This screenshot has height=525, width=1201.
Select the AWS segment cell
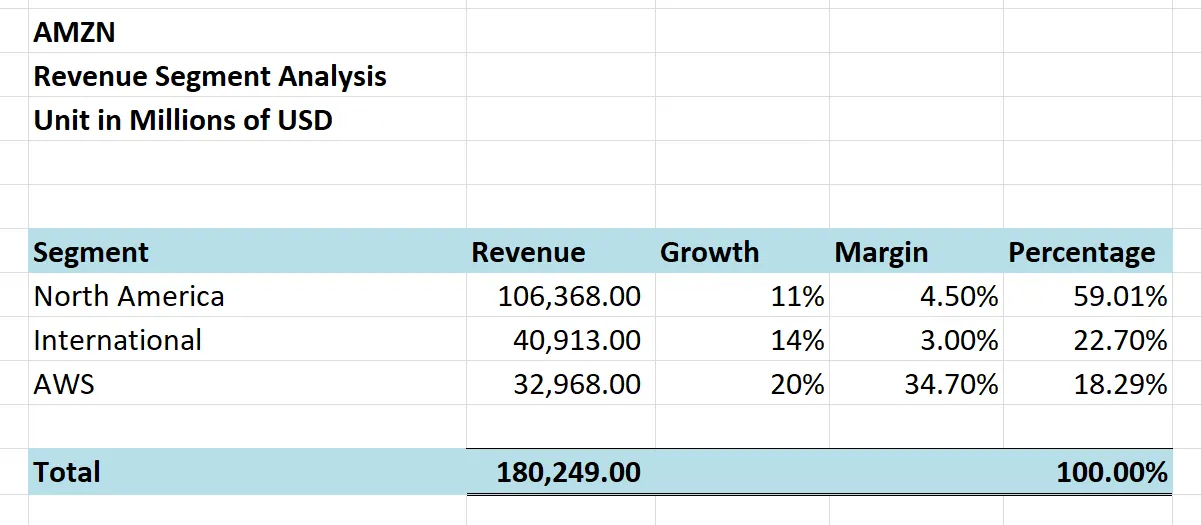click(x=247, y=383)
